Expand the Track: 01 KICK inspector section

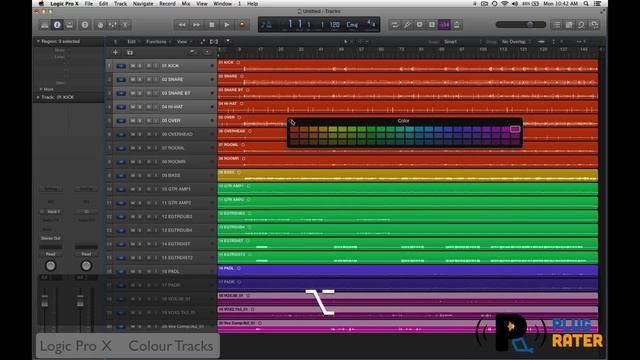point(38,97)
